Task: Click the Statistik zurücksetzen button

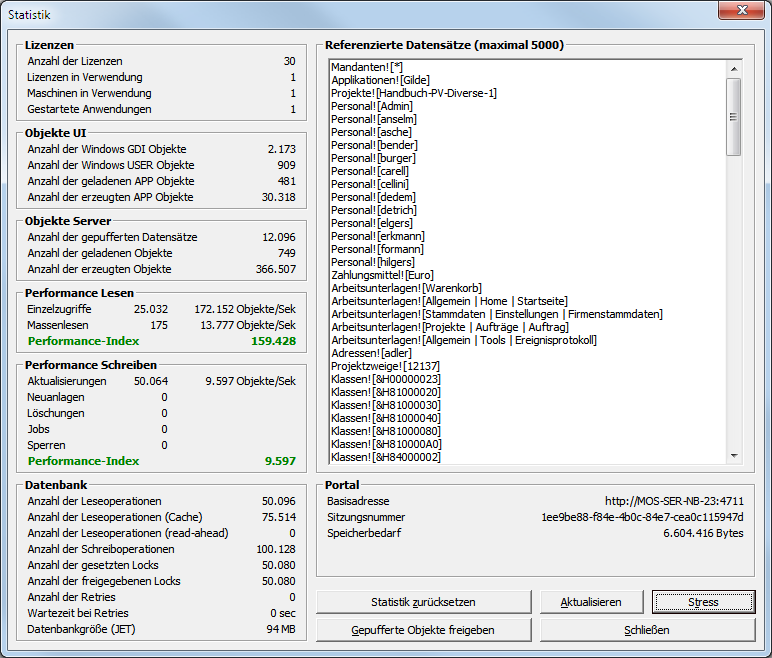Action: click(x=421, y=602)
